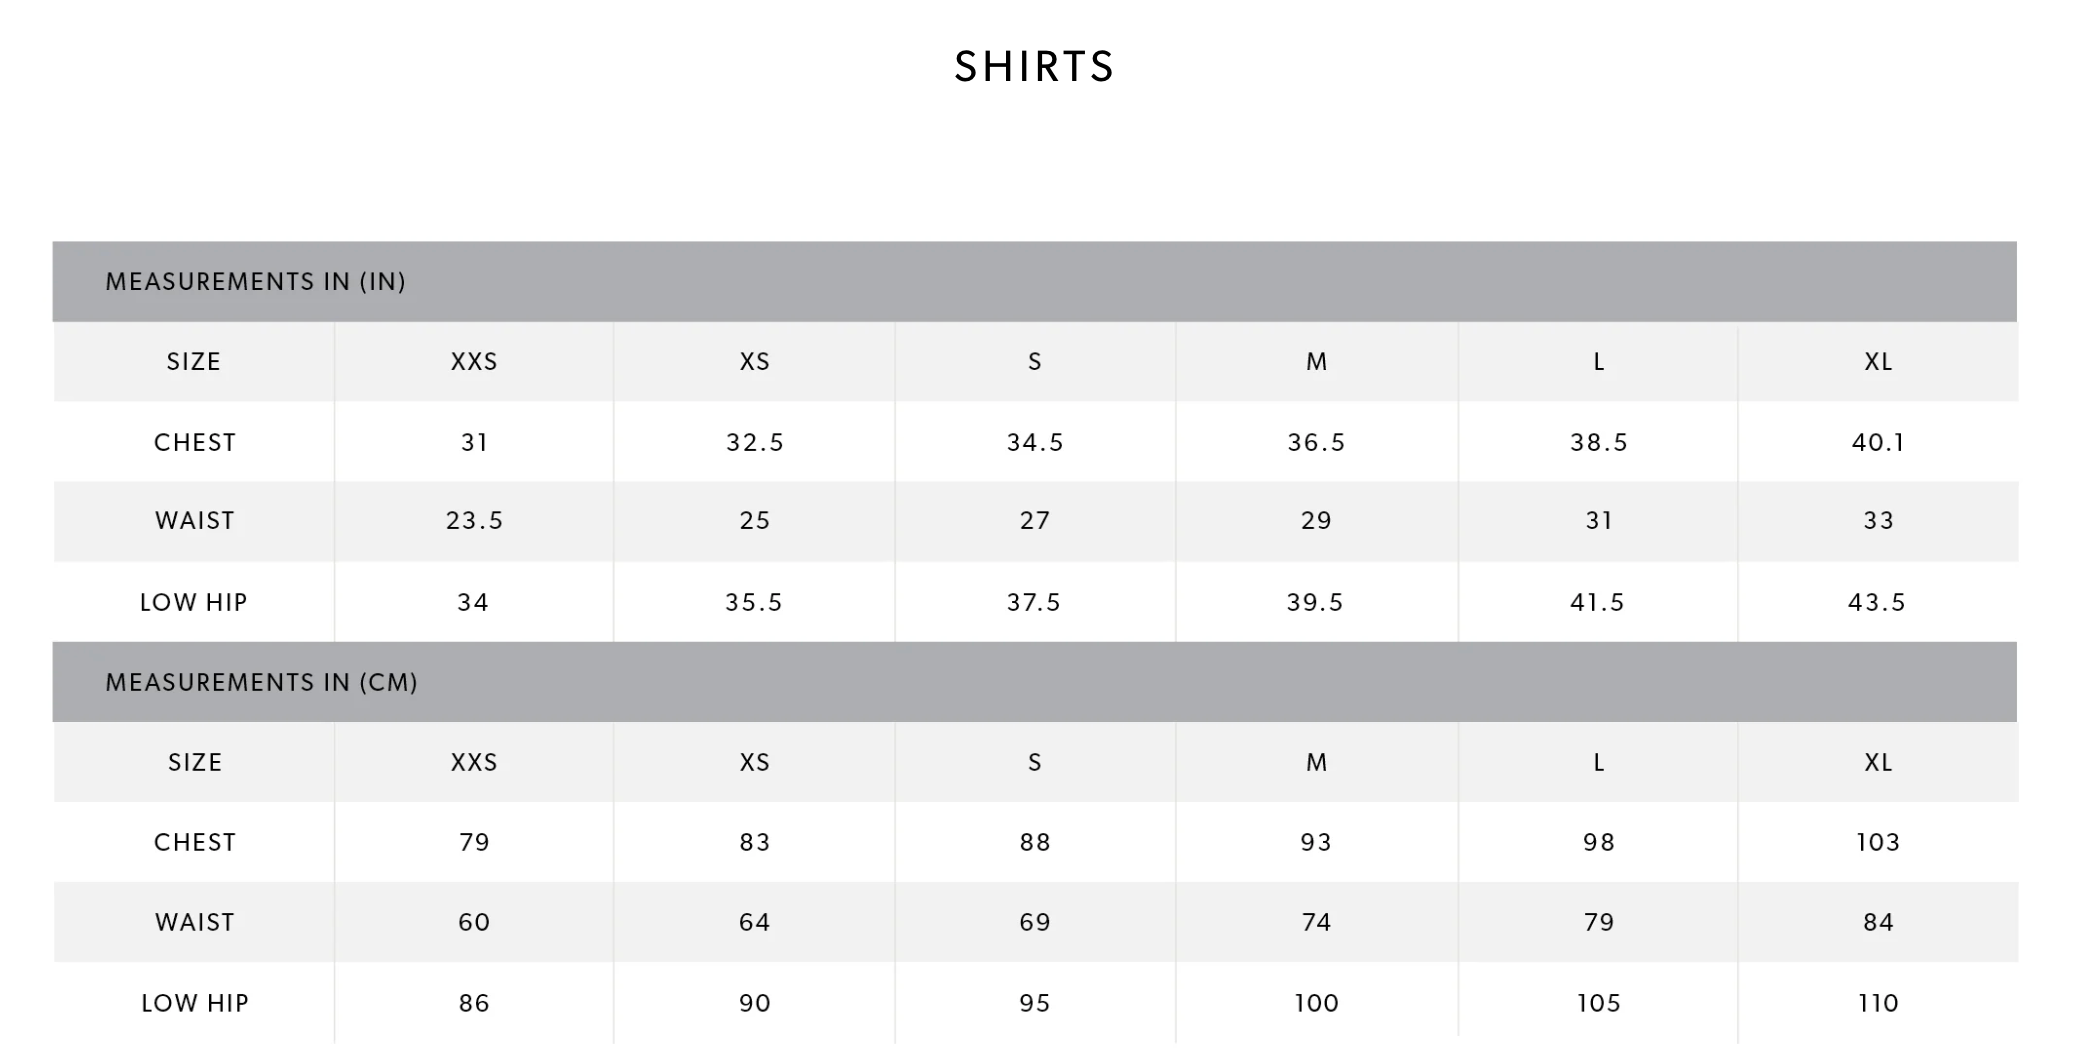This screenshot has height=1050, width=2086.
Task: Click the 36.5 chest value for medium
Action: pos(1316,443)
